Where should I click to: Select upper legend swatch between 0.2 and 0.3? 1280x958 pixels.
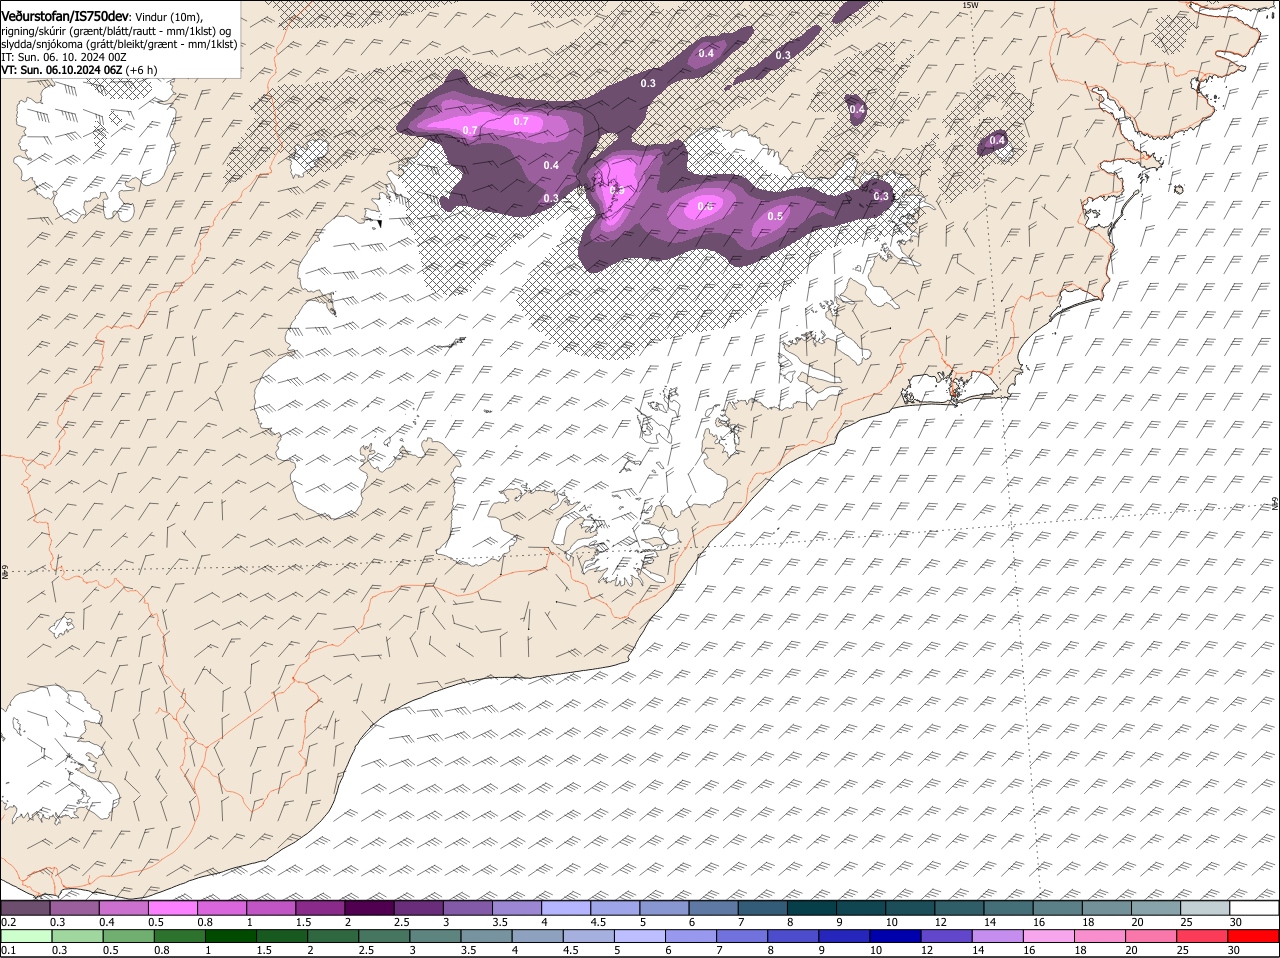pyautogui.click(x=25, y=908)
